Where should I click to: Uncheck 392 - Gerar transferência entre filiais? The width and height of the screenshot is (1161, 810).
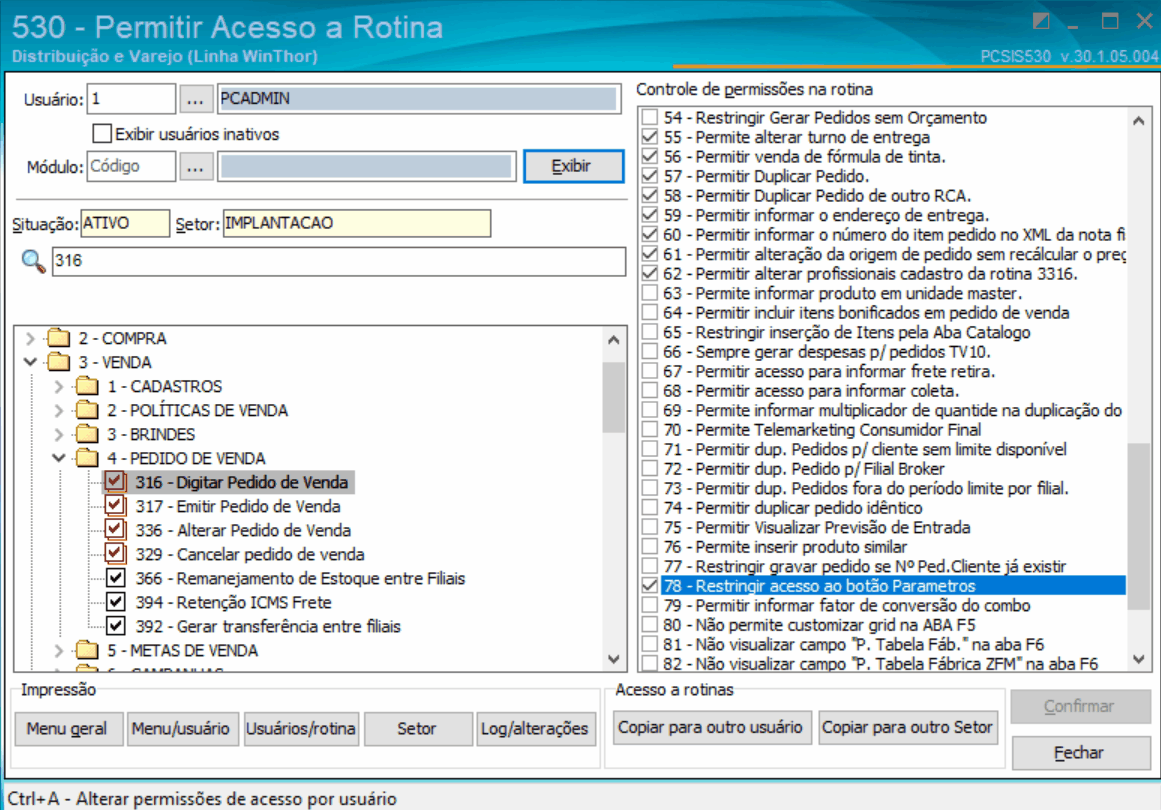tap(115, 626)
